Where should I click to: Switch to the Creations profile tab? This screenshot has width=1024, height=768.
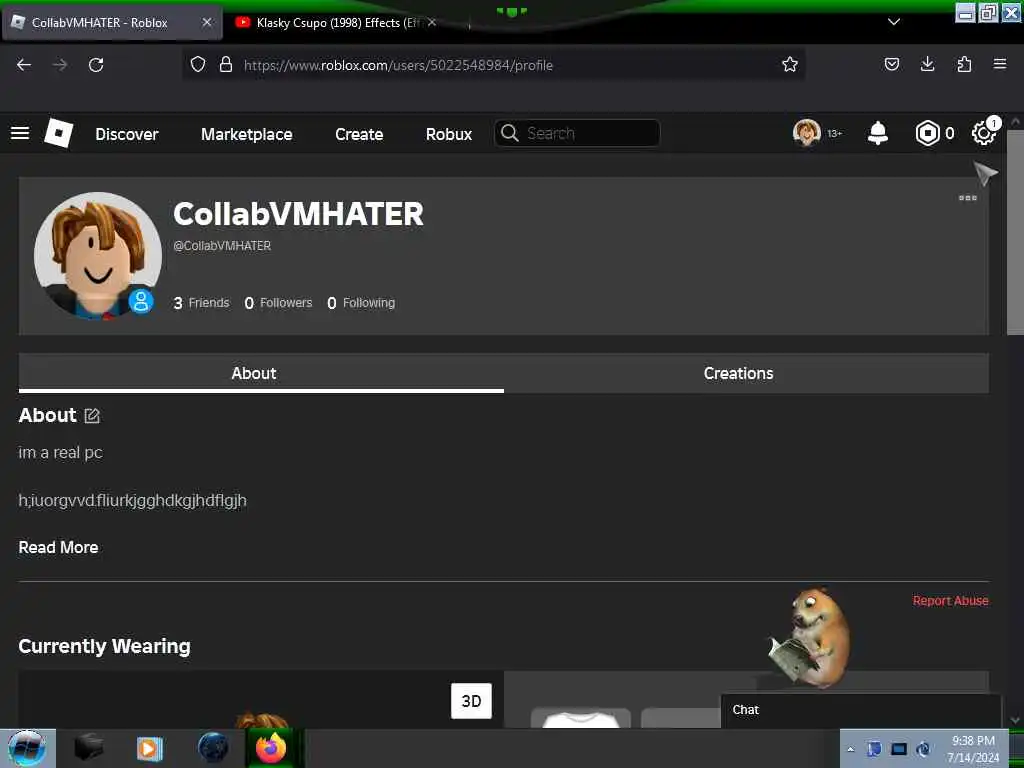(x=746, y=373)
